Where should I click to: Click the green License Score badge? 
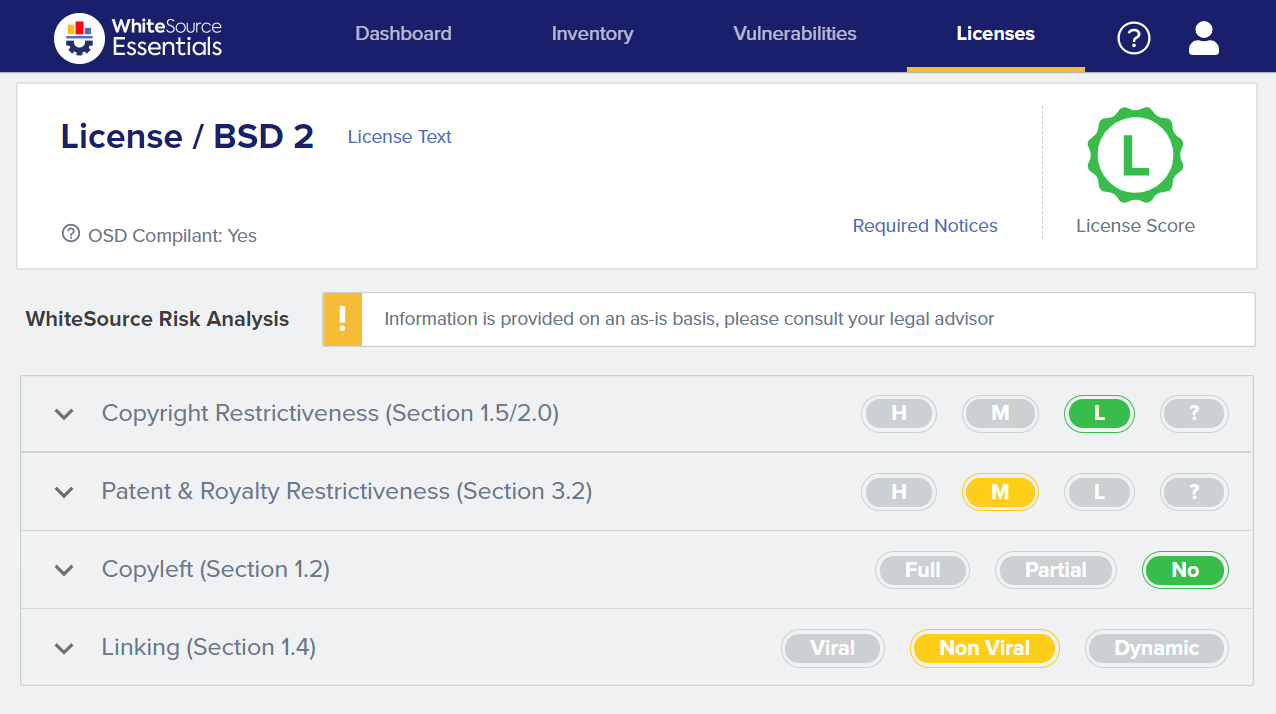[1135, 155]
